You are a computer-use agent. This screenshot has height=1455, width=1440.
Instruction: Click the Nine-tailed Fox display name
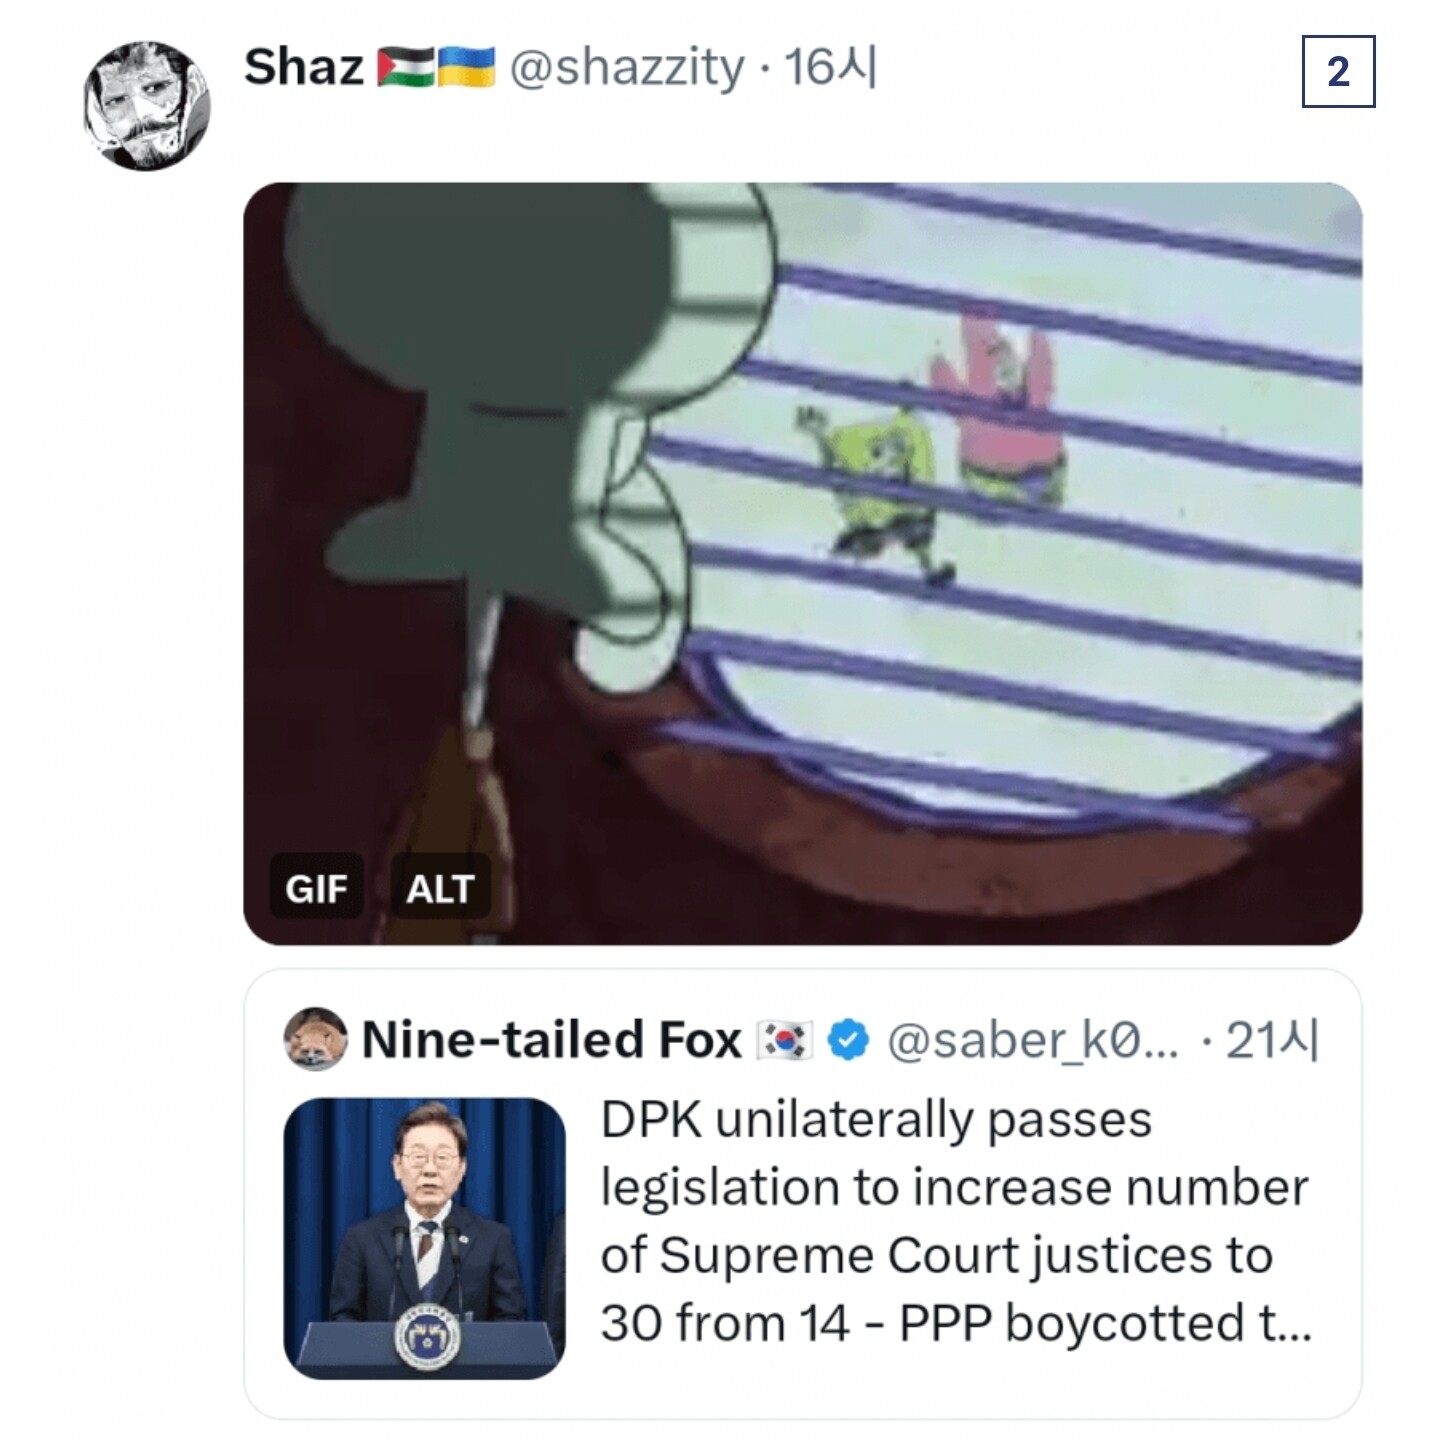(x=552, y=1039)
